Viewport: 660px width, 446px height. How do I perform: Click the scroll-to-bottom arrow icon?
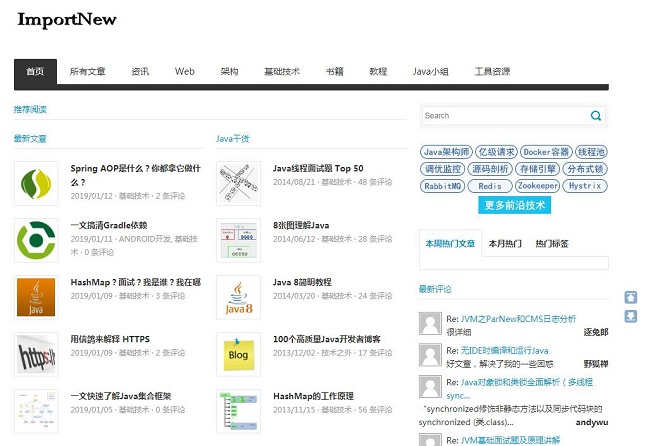coord(631,316)
